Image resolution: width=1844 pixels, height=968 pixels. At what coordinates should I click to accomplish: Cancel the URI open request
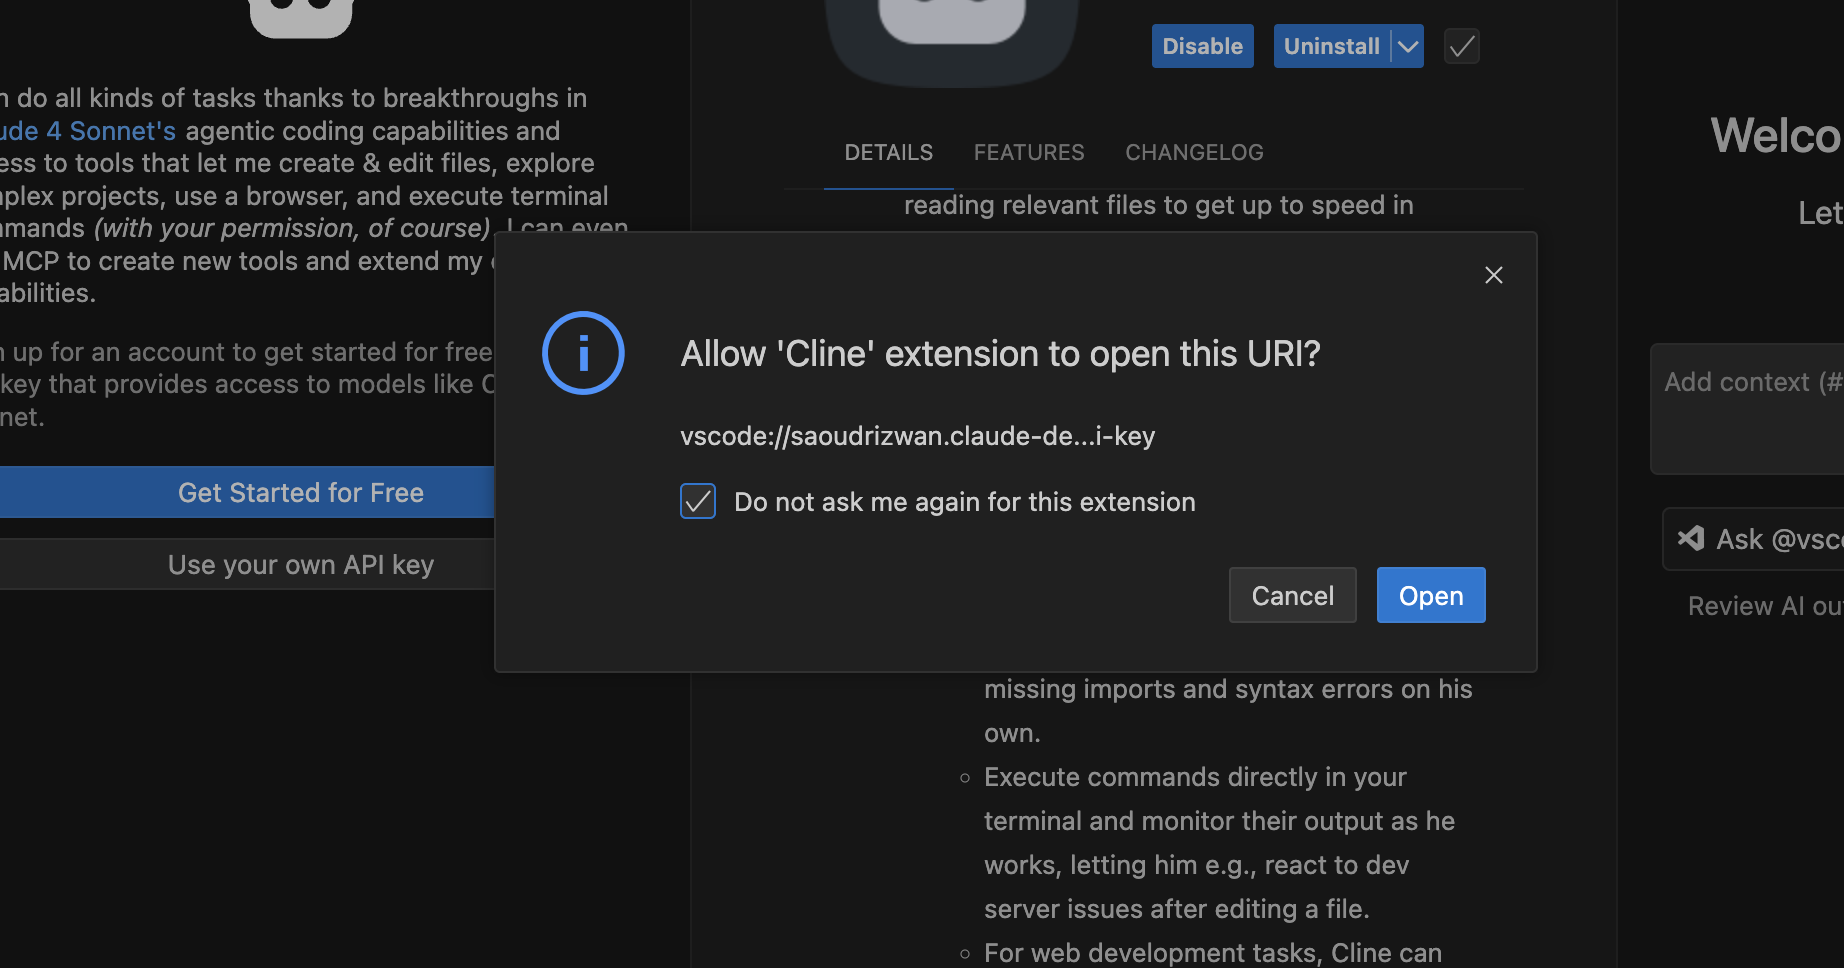pyautogui.click(x=1292, y=595)
